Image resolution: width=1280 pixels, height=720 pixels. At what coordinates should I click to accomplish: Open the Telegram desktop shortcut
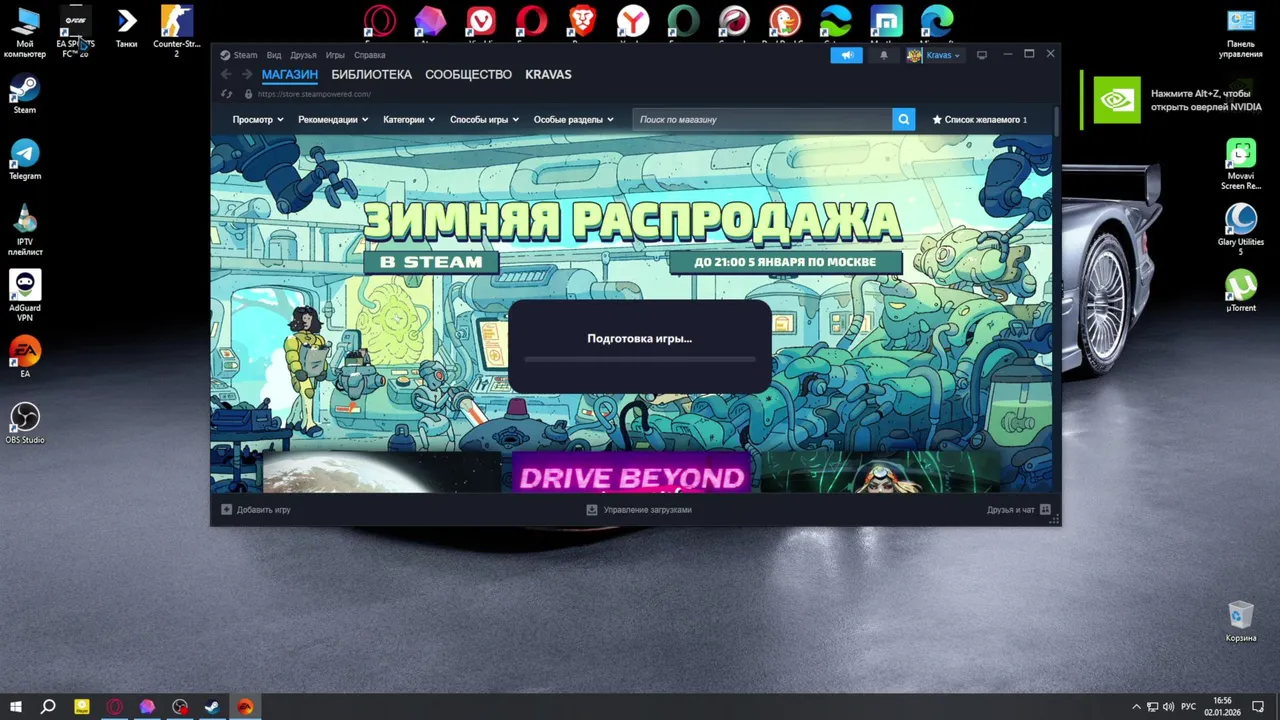pos(24,159)
